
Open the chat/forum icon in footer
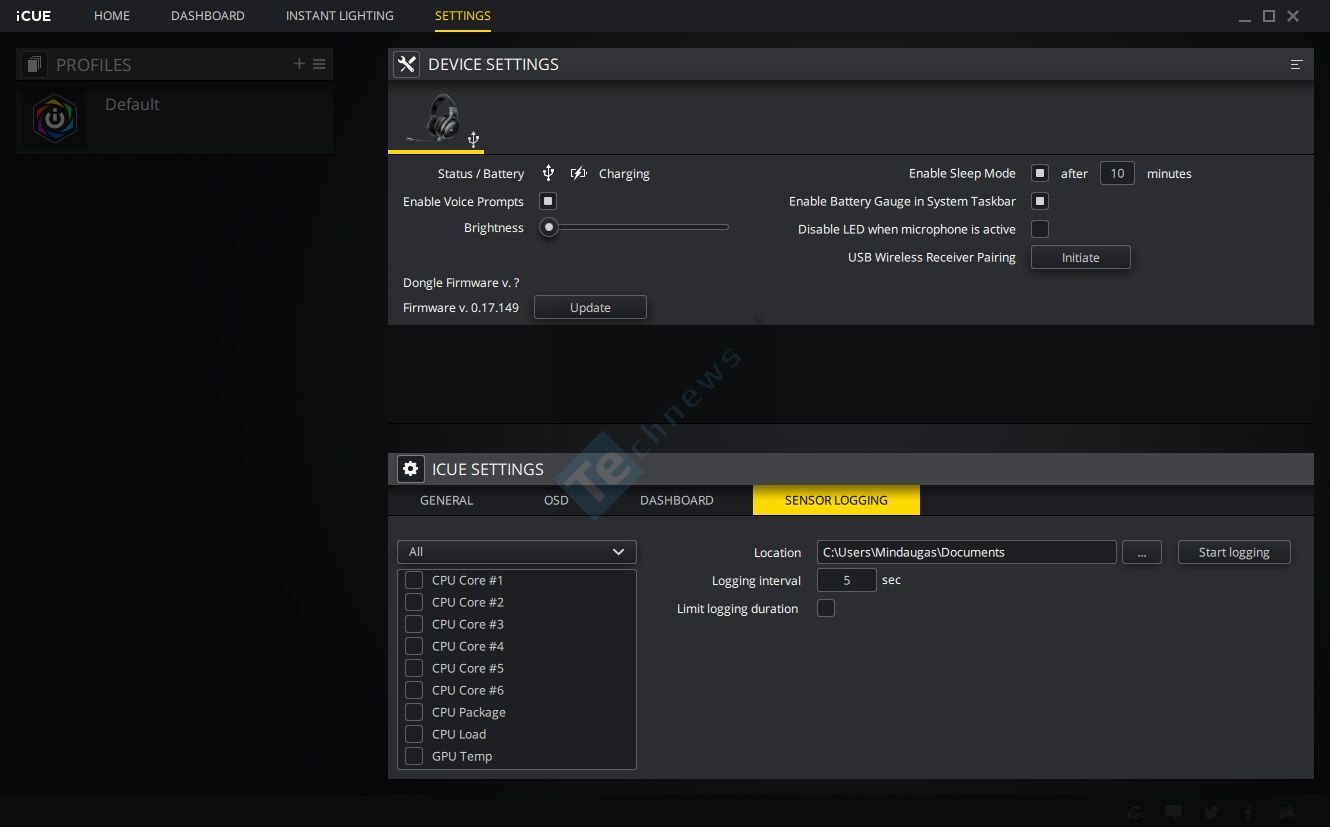tap(1173, 812)
